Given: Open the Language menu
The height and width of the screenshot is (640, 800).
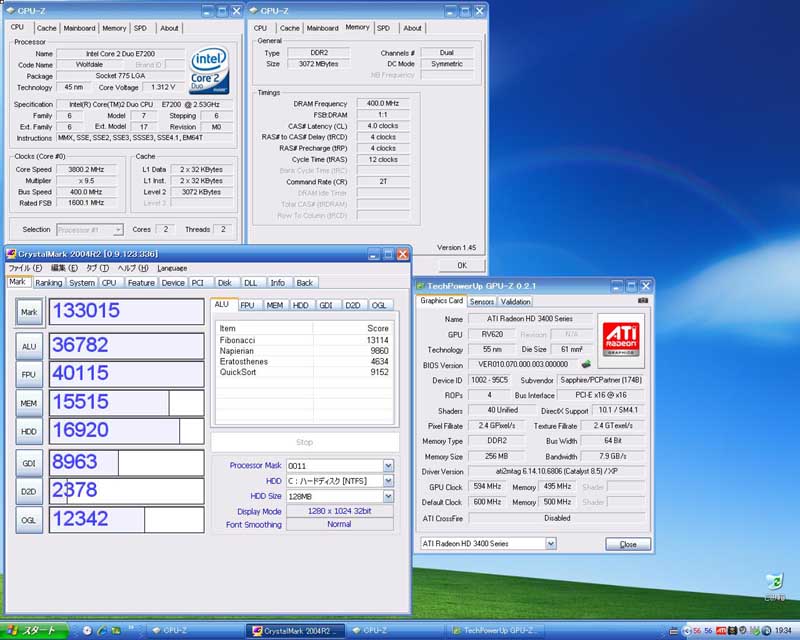Looking at the screenshot, I should (x=172, y=268).
